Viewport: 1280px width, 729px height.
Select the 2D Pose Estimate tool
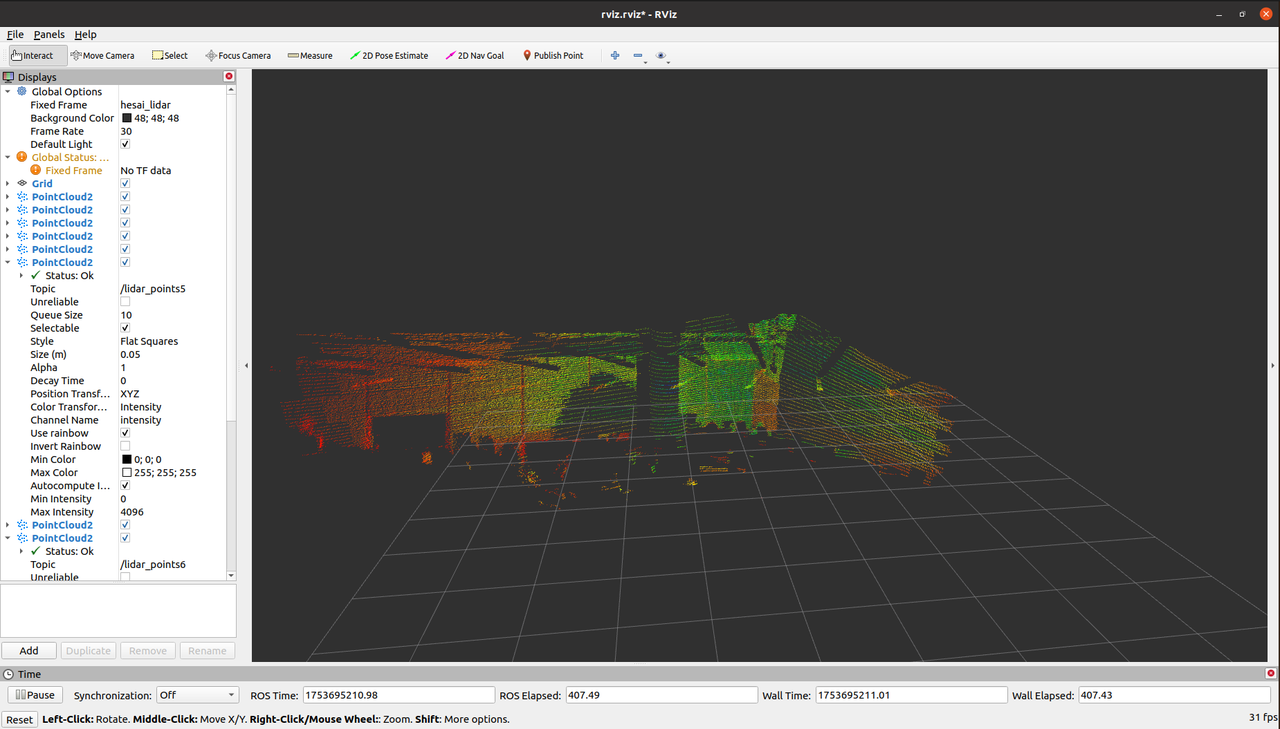click(389, 56)
